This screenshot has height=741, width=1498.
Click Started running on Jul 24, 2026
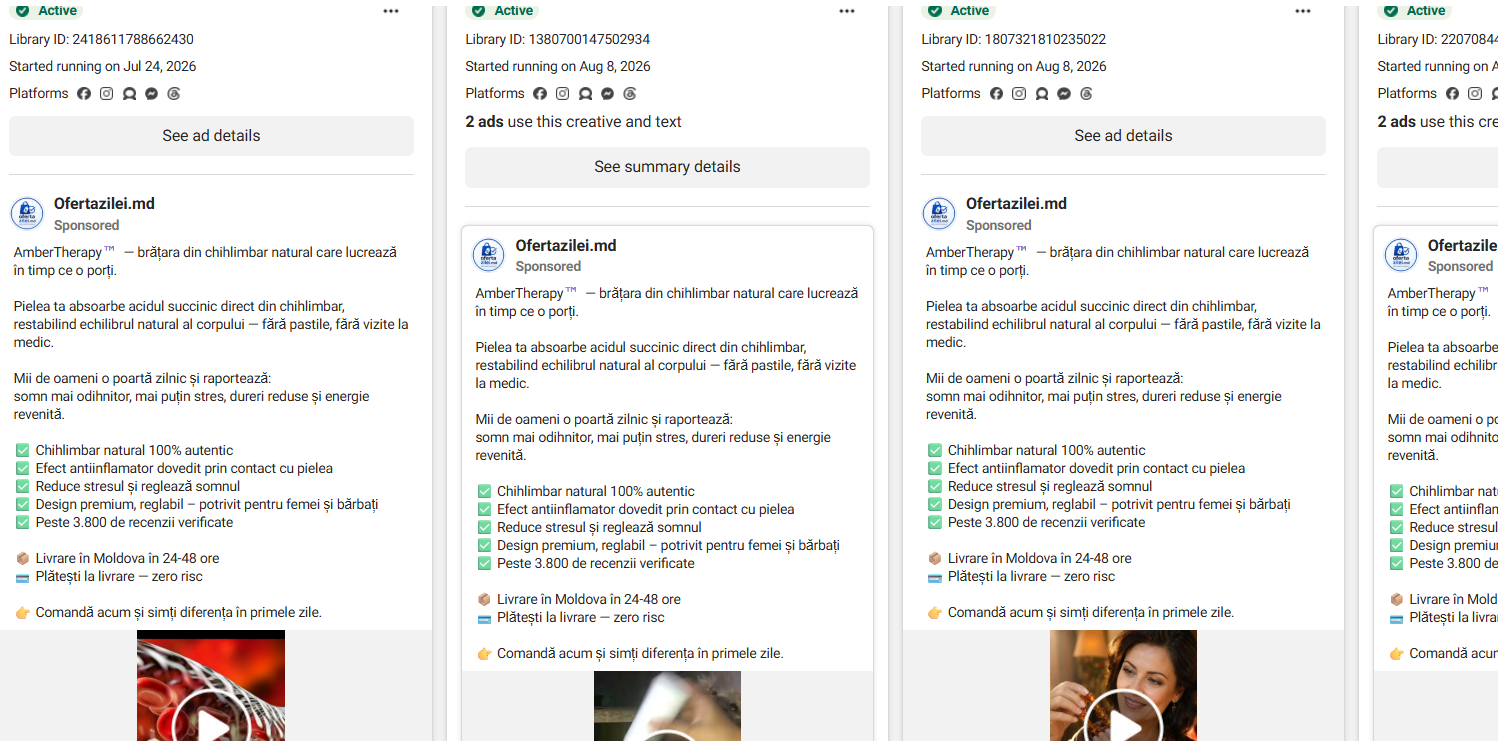(x=103, y=67)
